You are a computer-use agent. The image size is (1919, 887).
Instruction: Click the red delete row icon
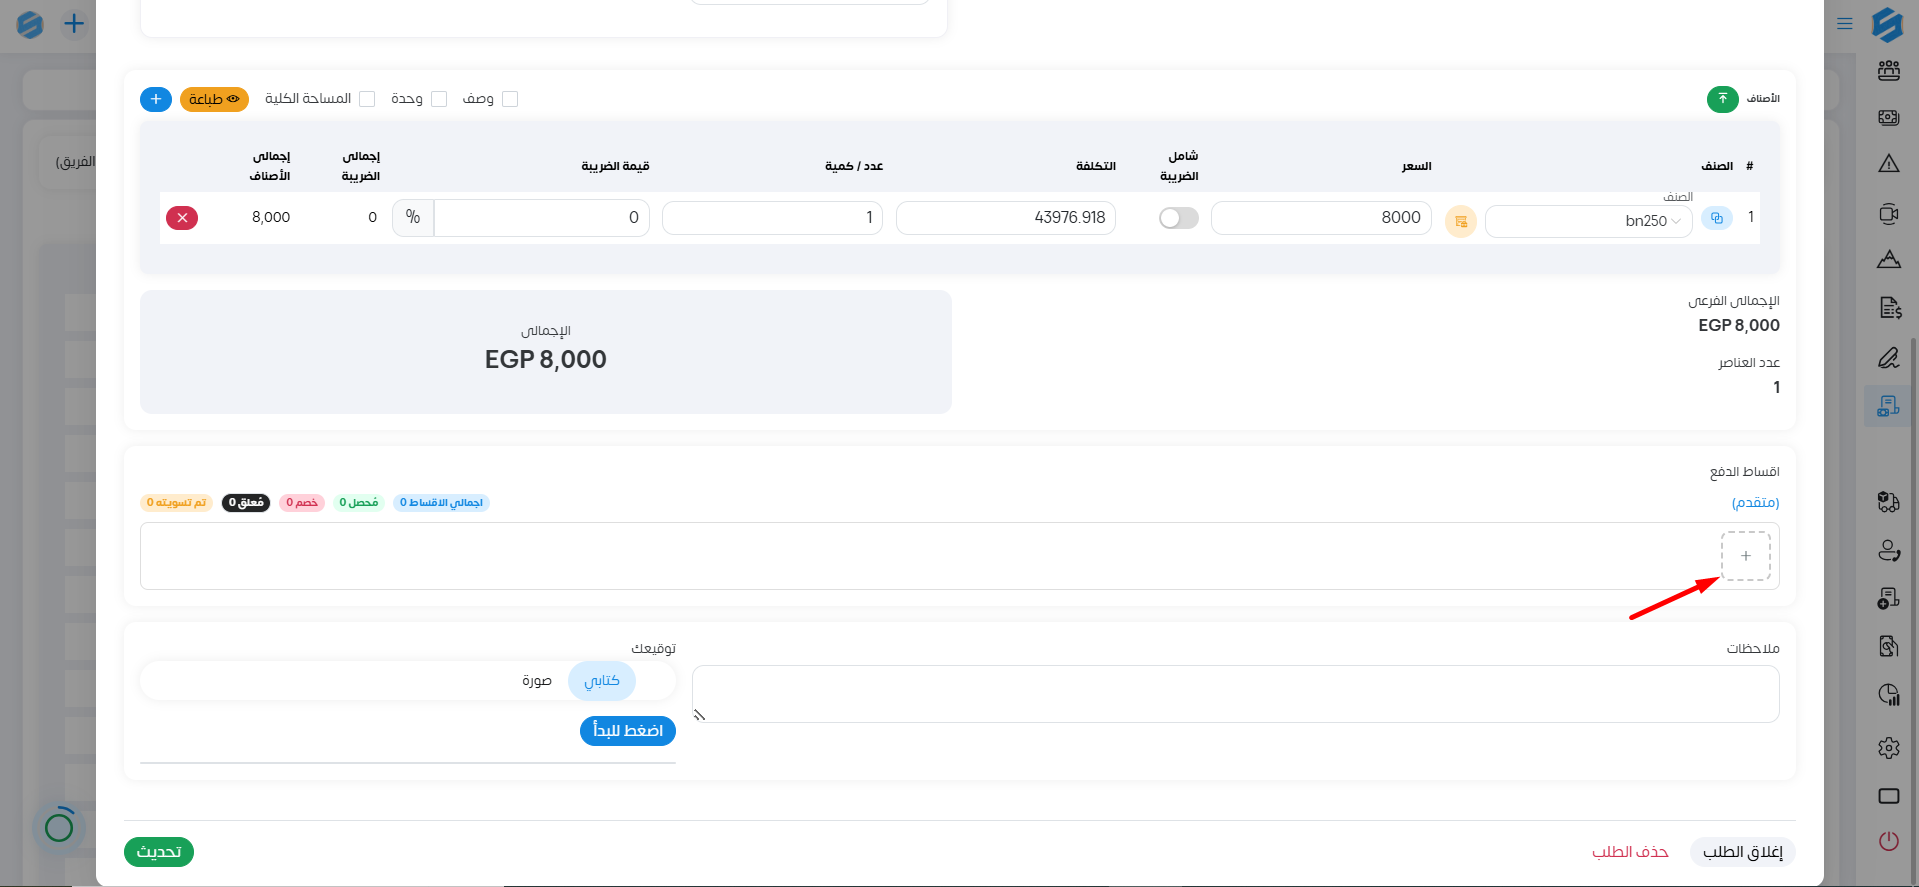pos(182,218)
